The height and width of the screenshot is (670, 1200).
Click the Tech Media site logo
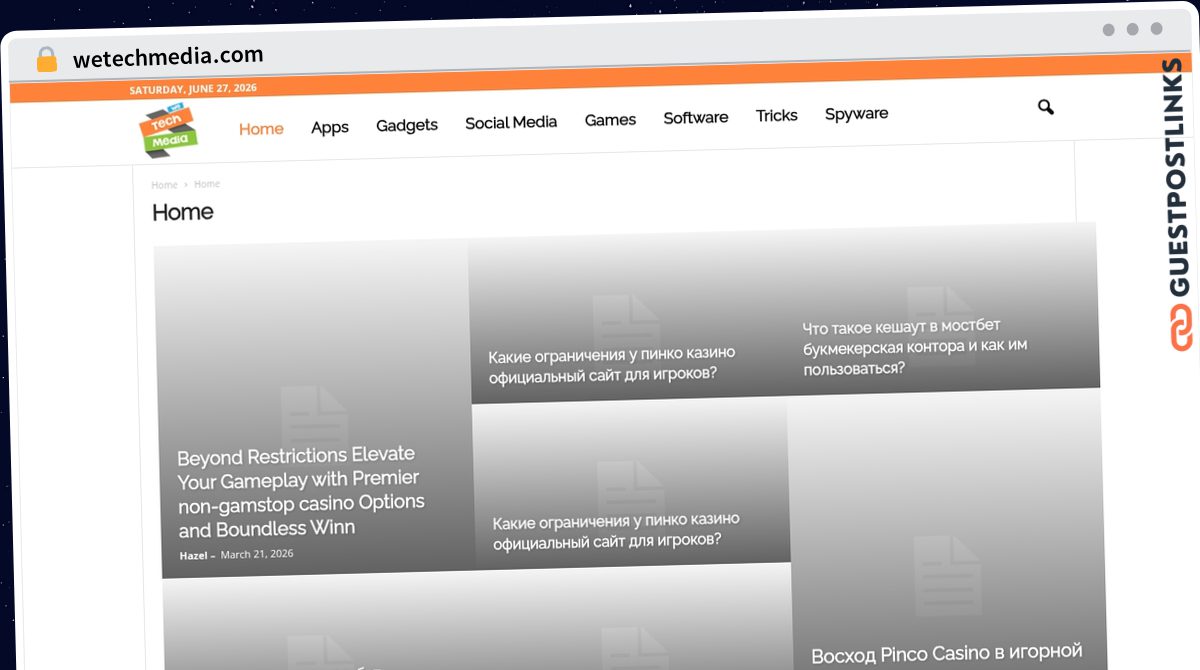pyautogui.click(x=169, y=131)
